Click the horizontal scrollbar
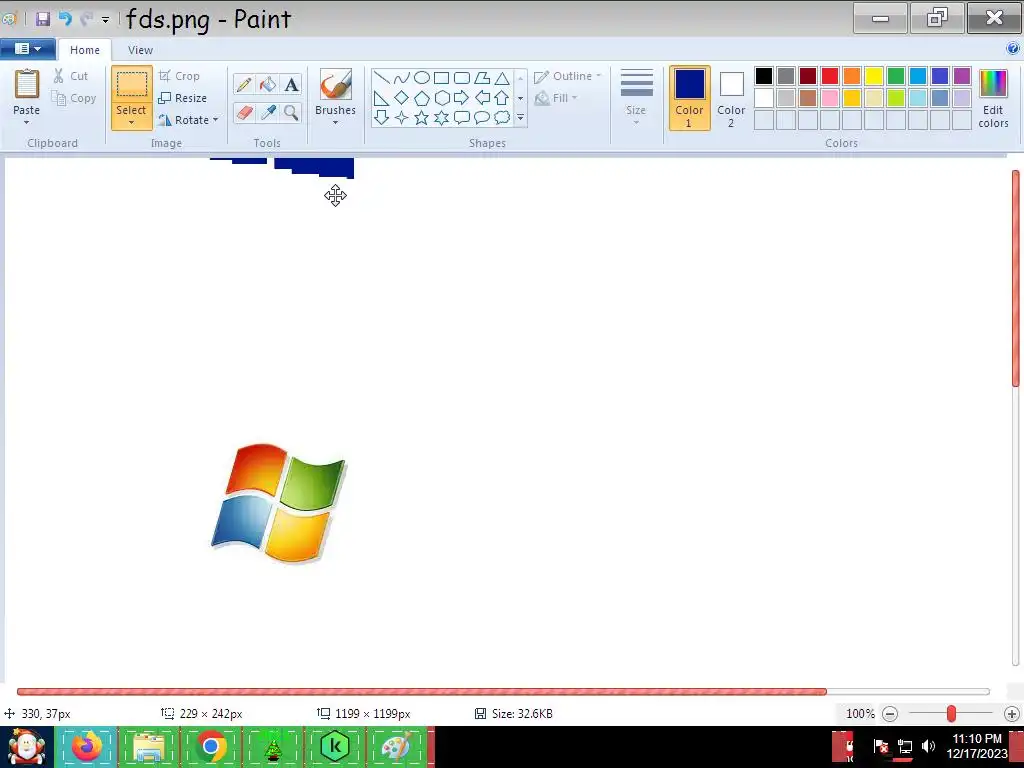 click(422, 692)
